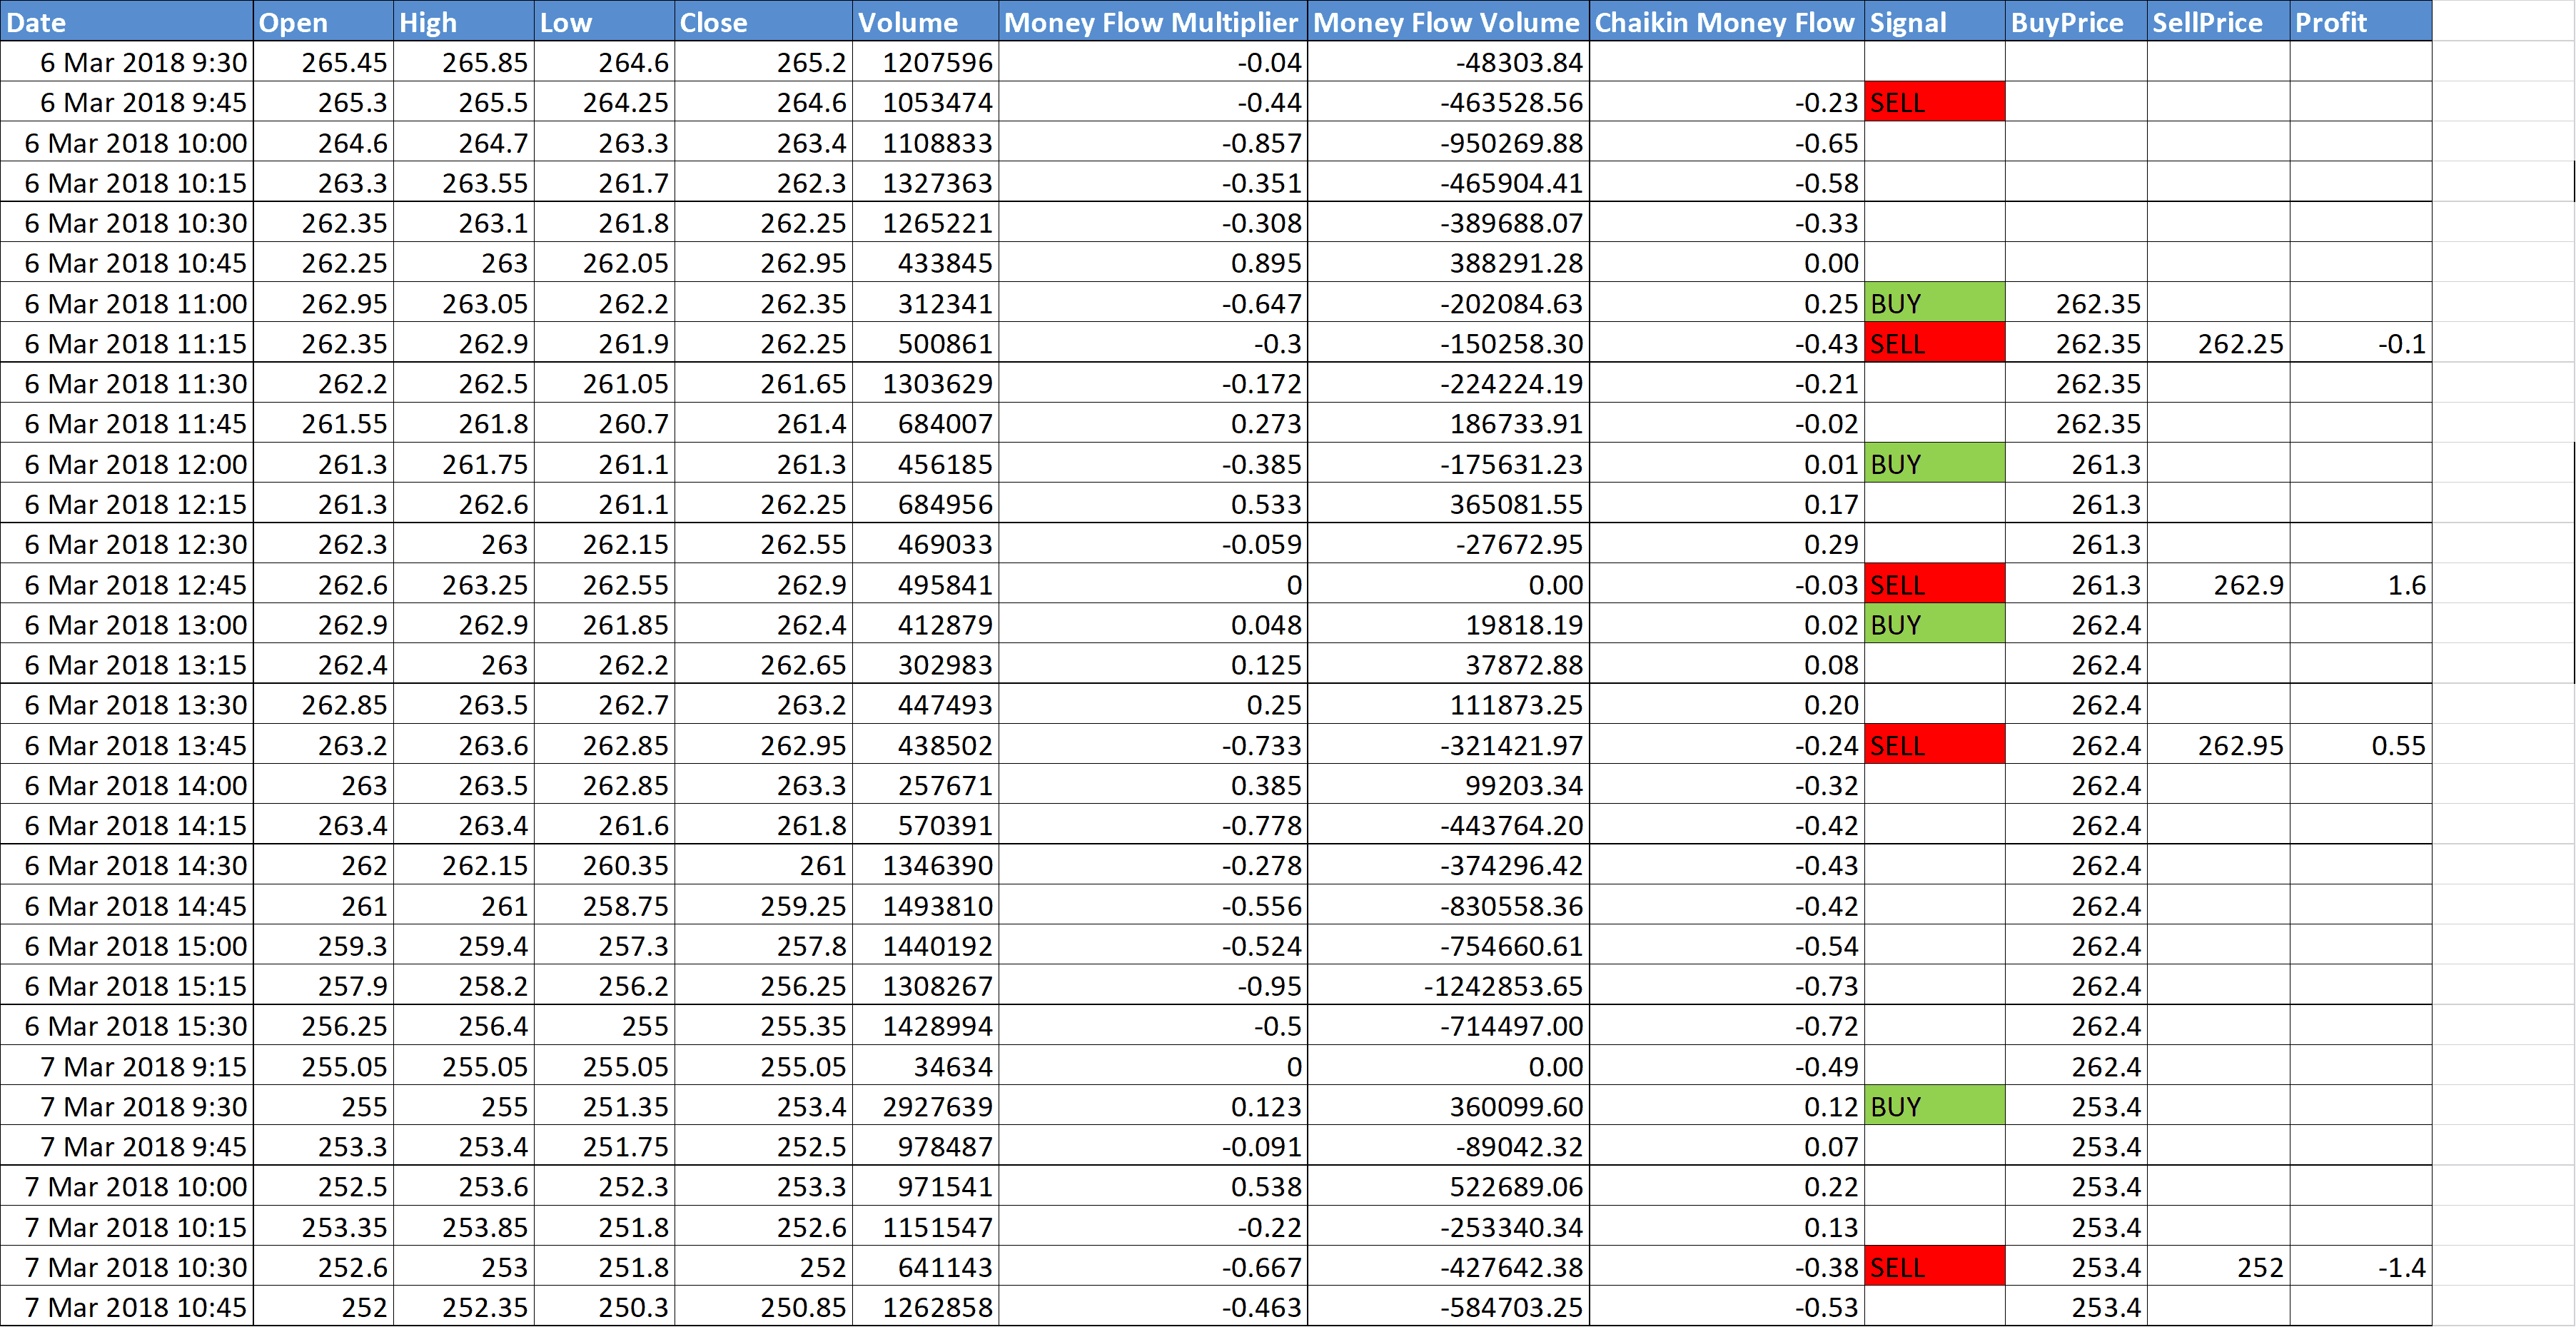Click the red SELL cell at 6 Mar 9:45
2576x1327 pixels.
pos(1935,102)
